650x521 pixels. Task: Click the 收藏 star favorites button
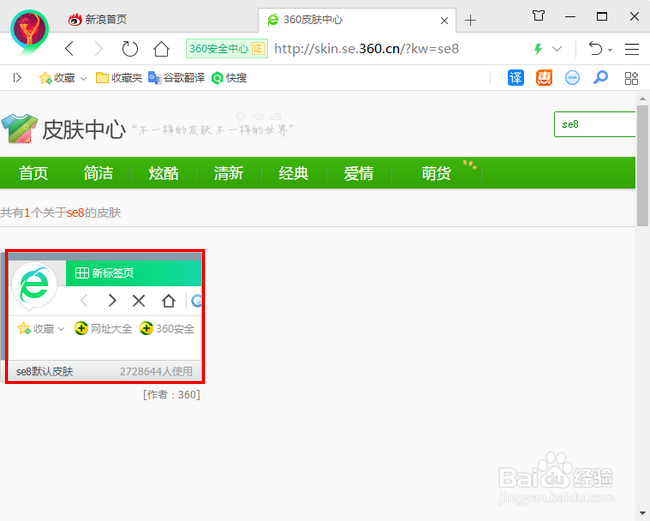pos(57,78)
